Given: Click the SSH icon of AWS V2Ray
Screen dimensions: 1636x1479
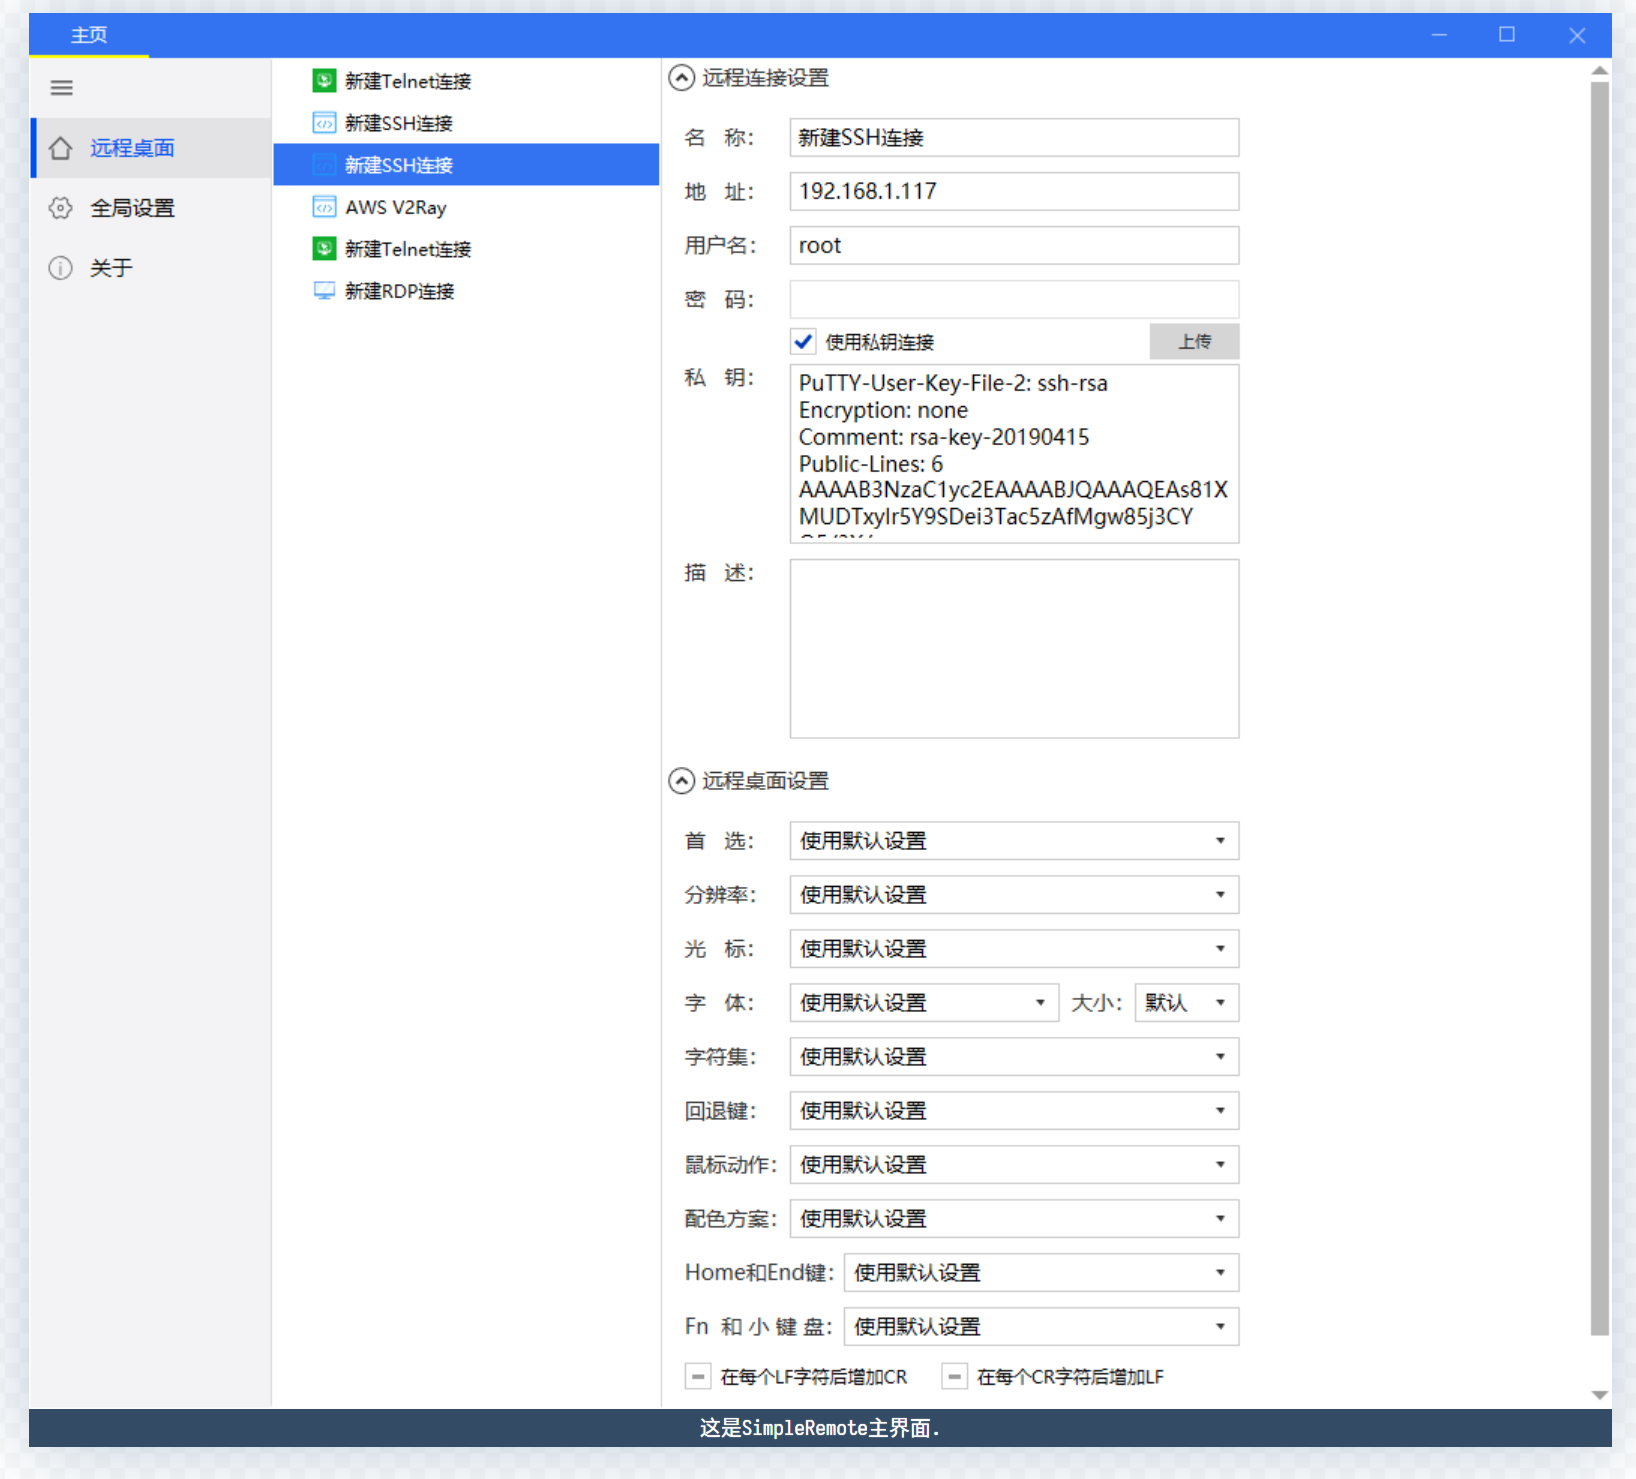Looking at the screenshot, I should point(324,207).
